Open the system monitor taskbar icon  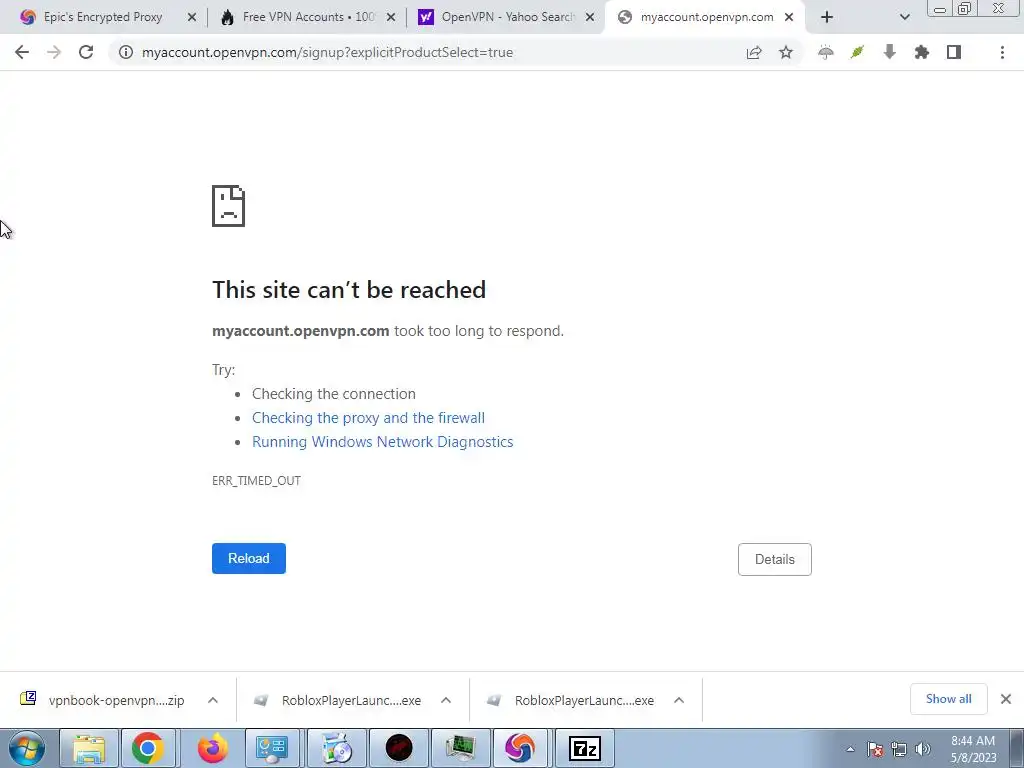tap(461, 748)
